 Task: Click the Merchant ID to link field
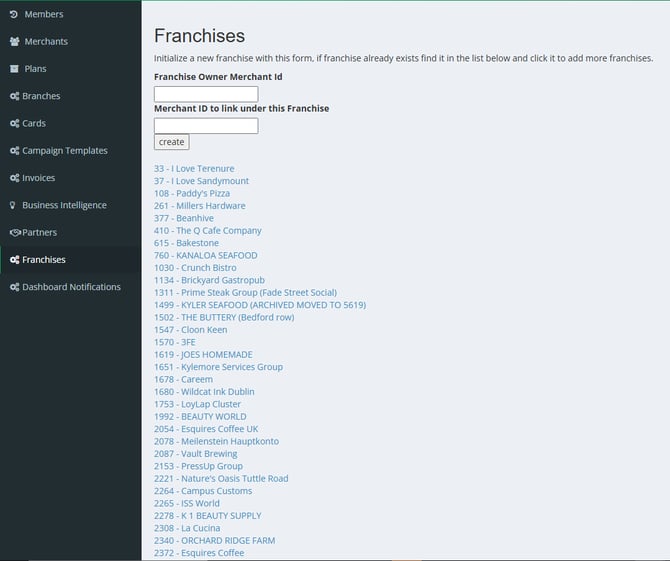[206, 126]
